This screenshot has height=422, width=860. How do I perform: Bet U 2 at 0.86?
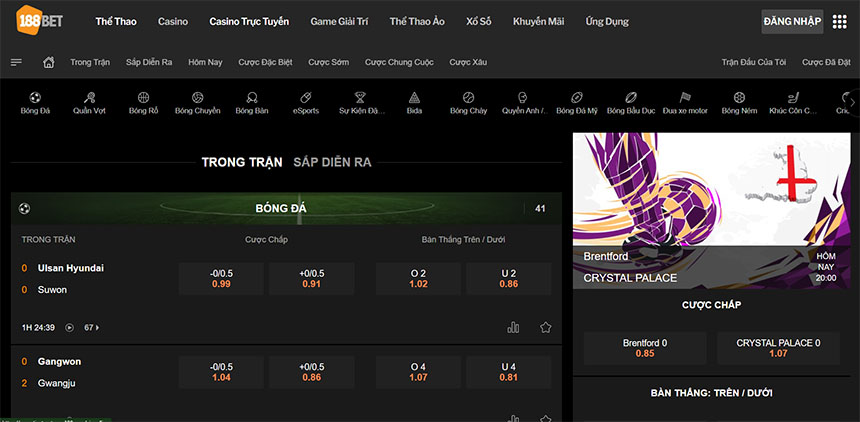point(508,279)
